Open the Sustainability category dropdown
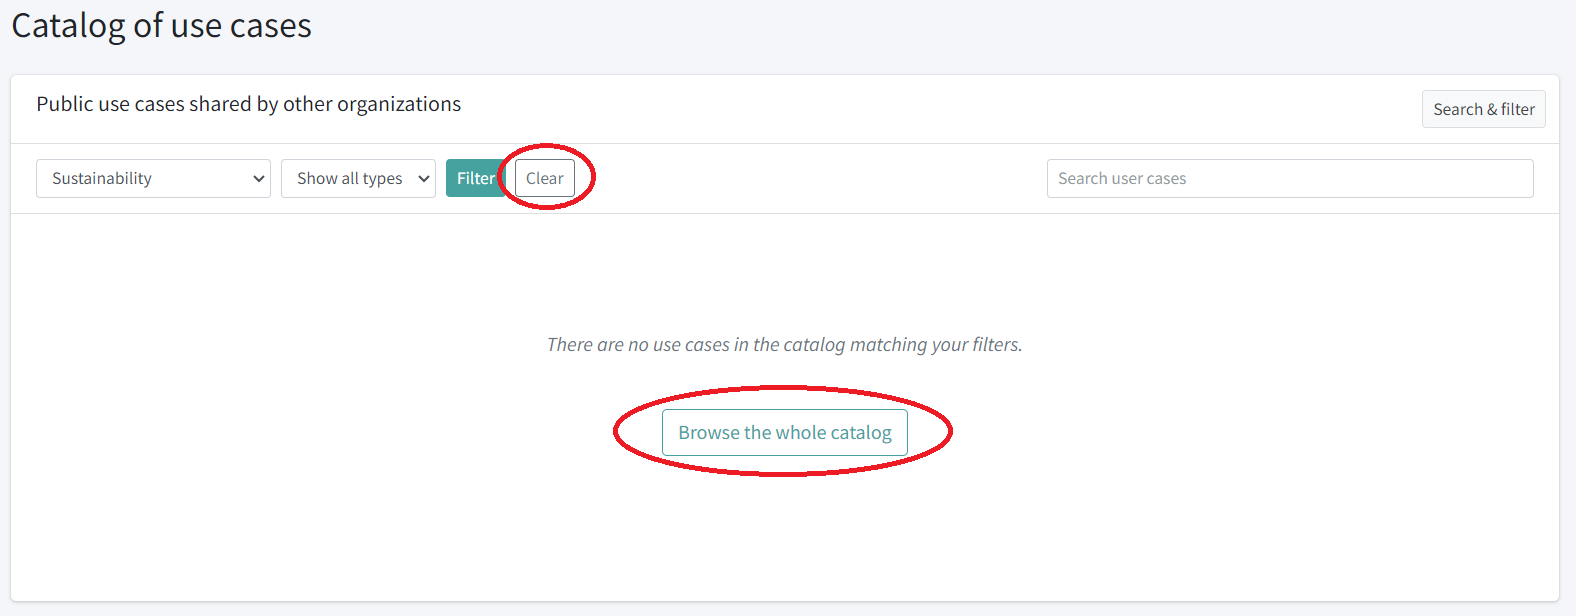This screenshot has width=1576, height=616. pos(153,178)
